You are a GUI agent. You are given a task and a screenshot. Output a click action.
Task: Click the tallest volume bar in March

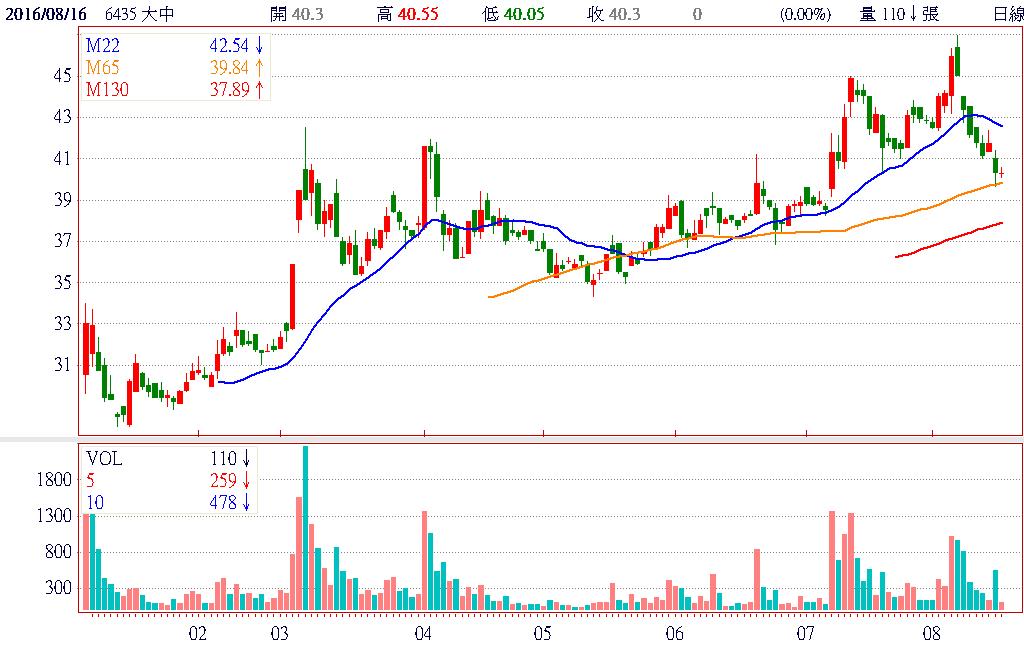[x=305, y=528]
